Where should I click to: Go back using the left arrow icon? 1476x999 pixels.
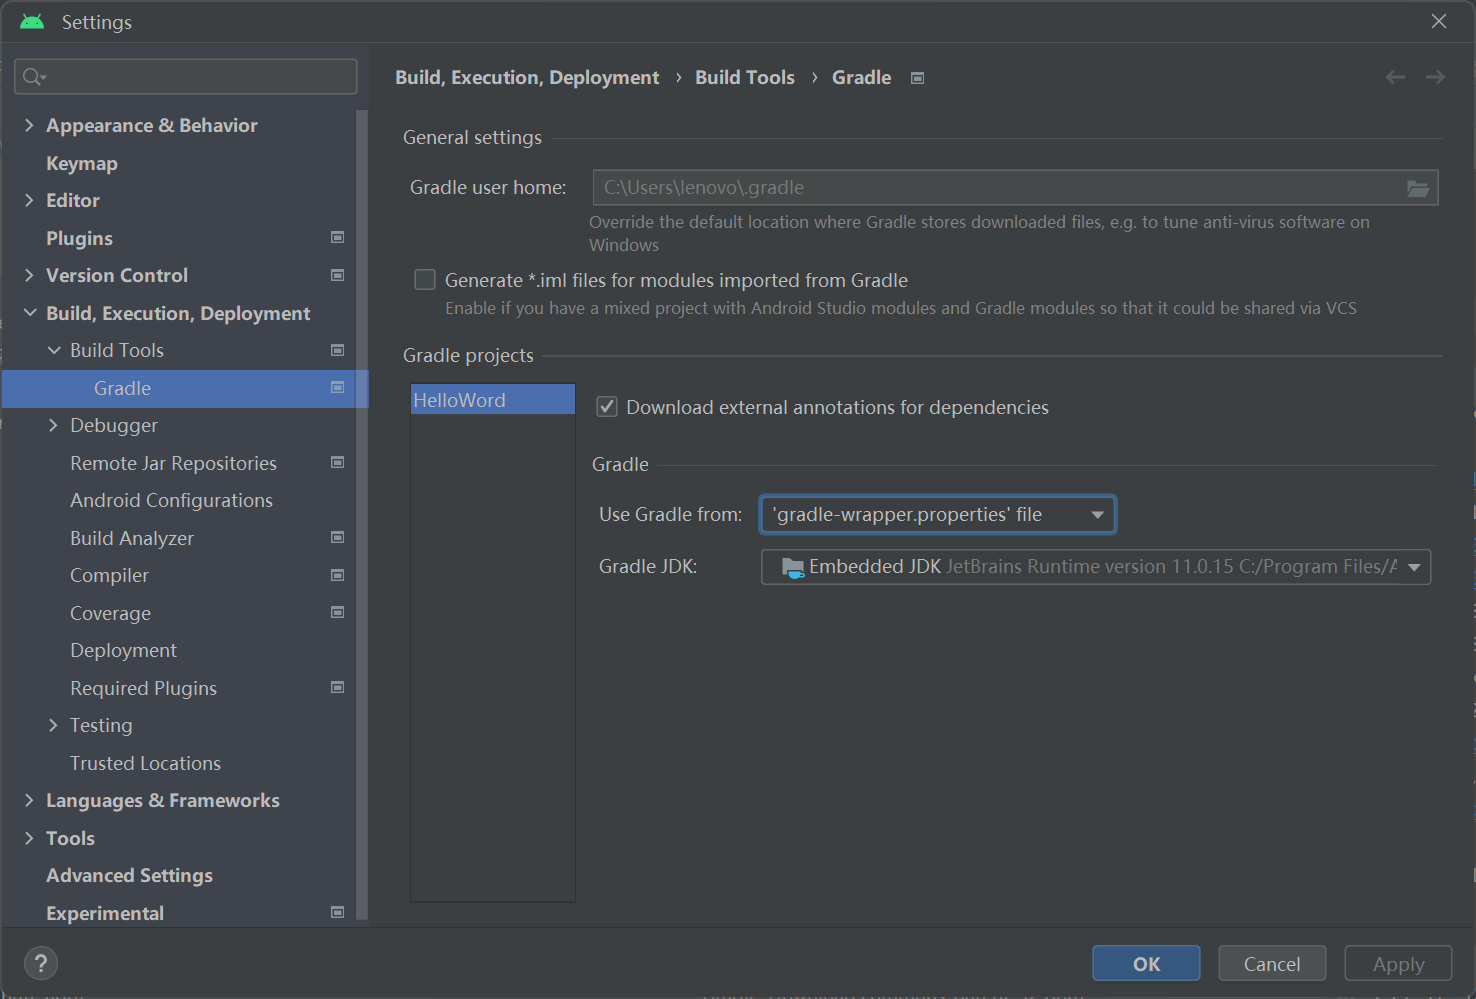[x=1395, y=77]
